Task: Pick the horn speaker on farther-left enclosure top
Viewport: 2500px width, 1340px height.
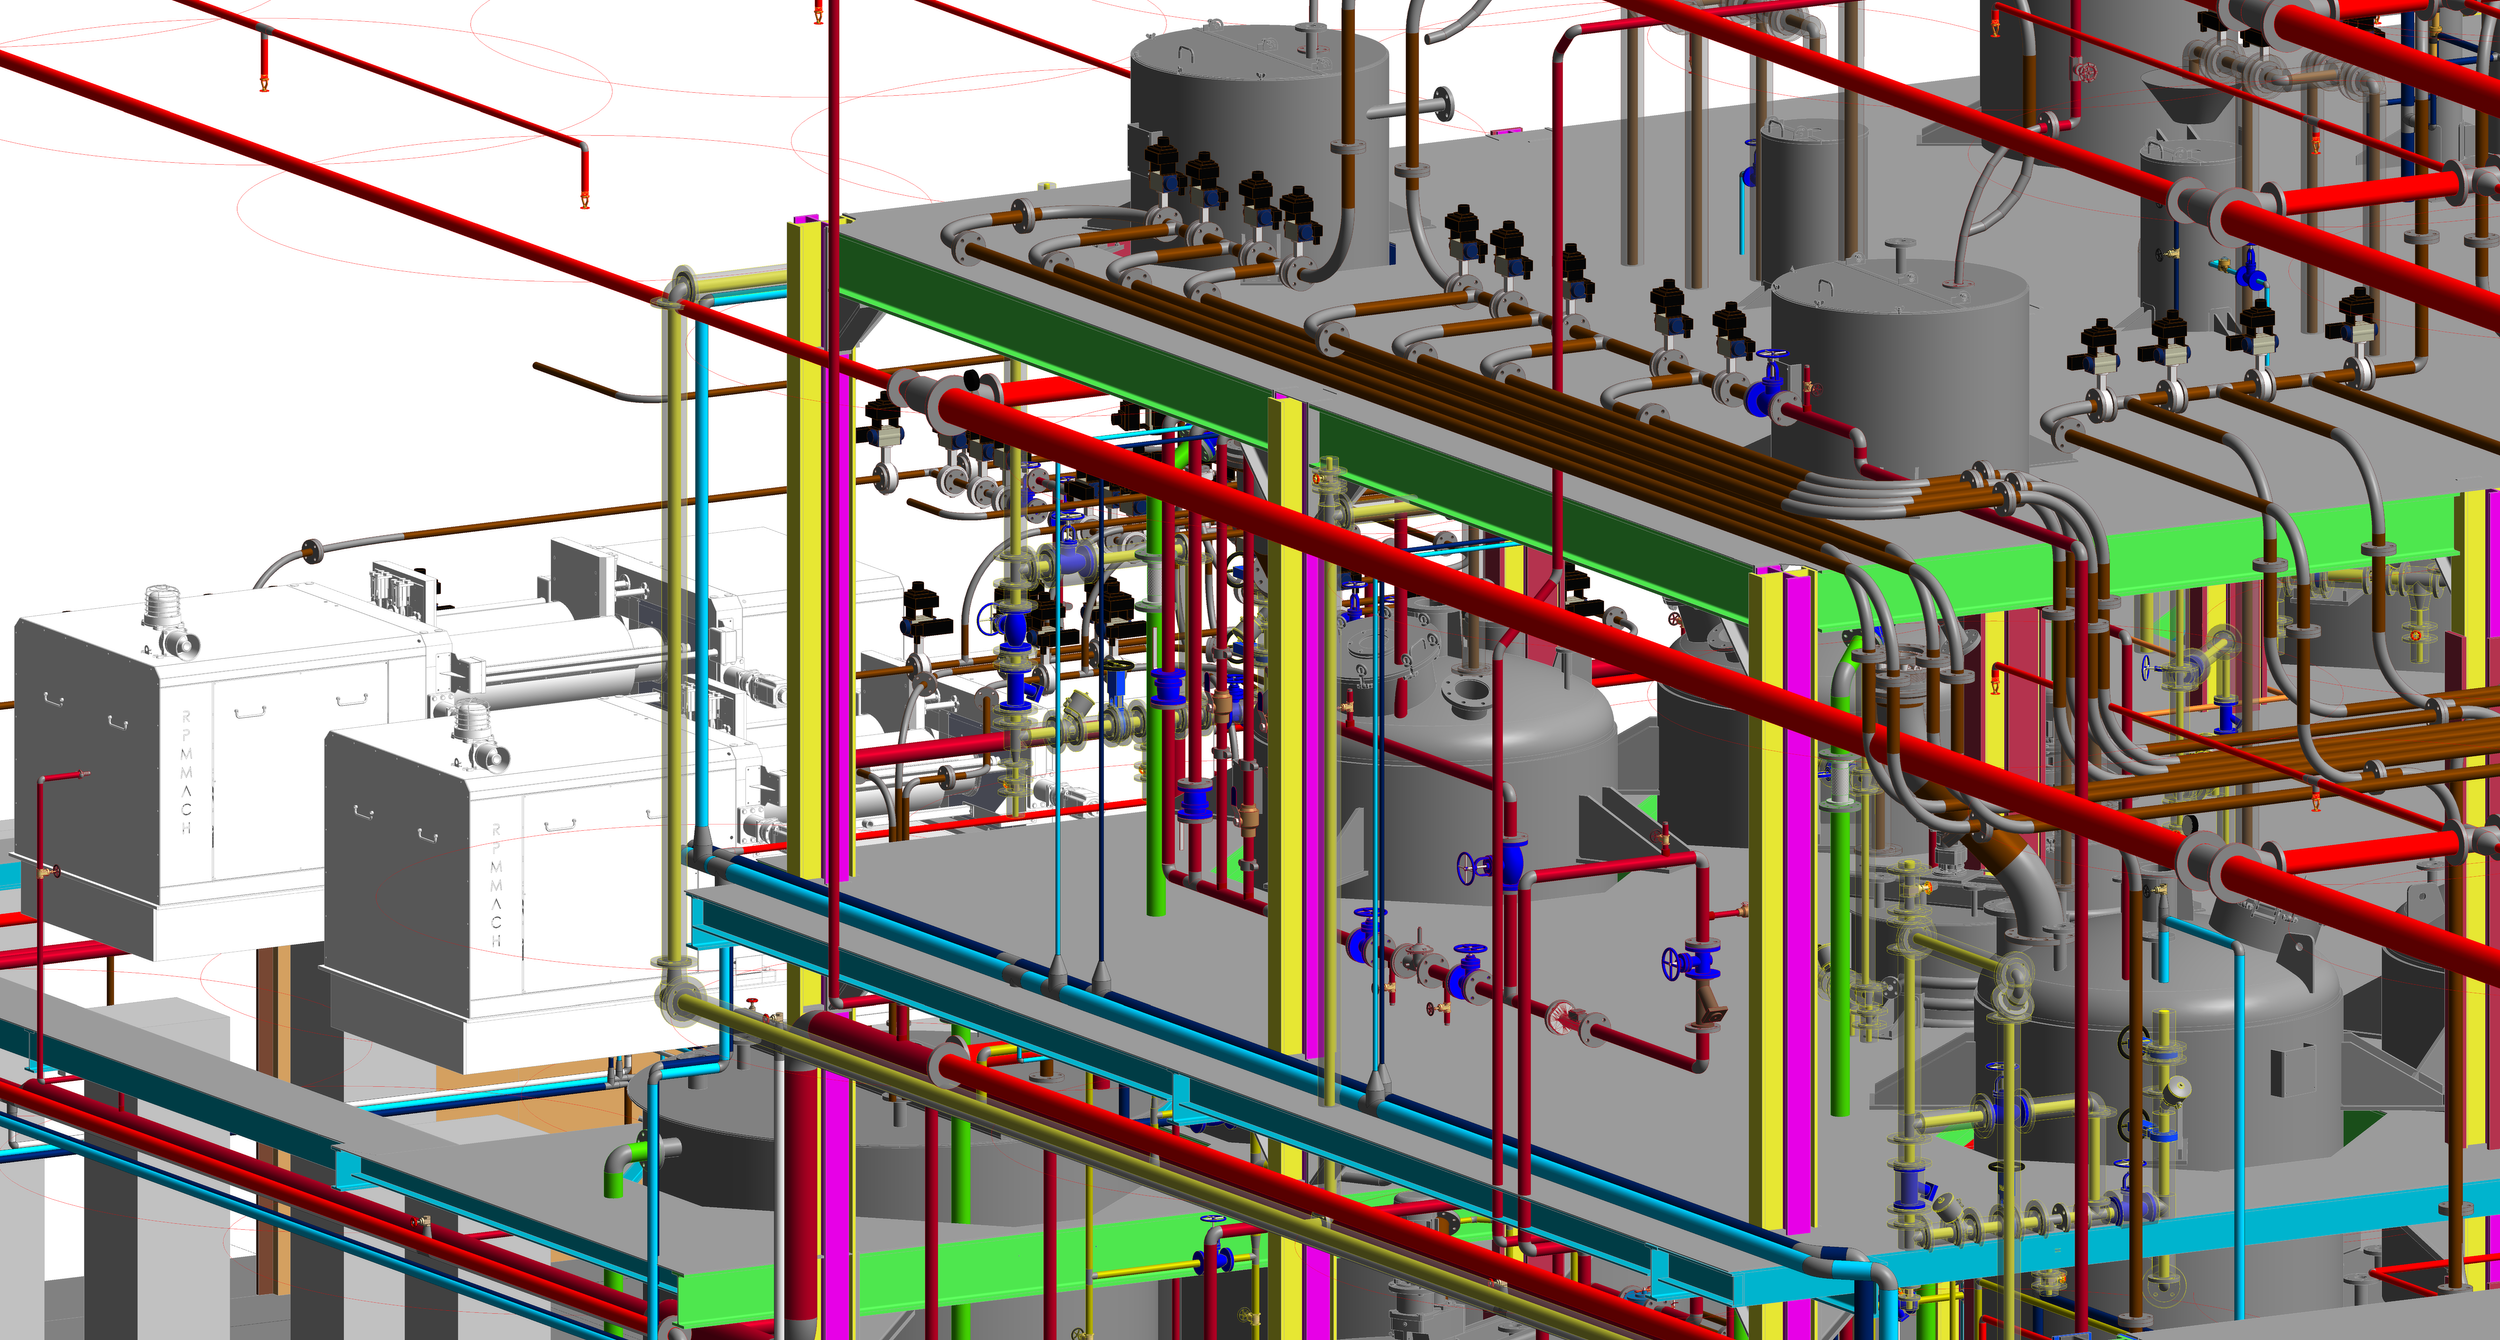Action: [x=184, y=645]
